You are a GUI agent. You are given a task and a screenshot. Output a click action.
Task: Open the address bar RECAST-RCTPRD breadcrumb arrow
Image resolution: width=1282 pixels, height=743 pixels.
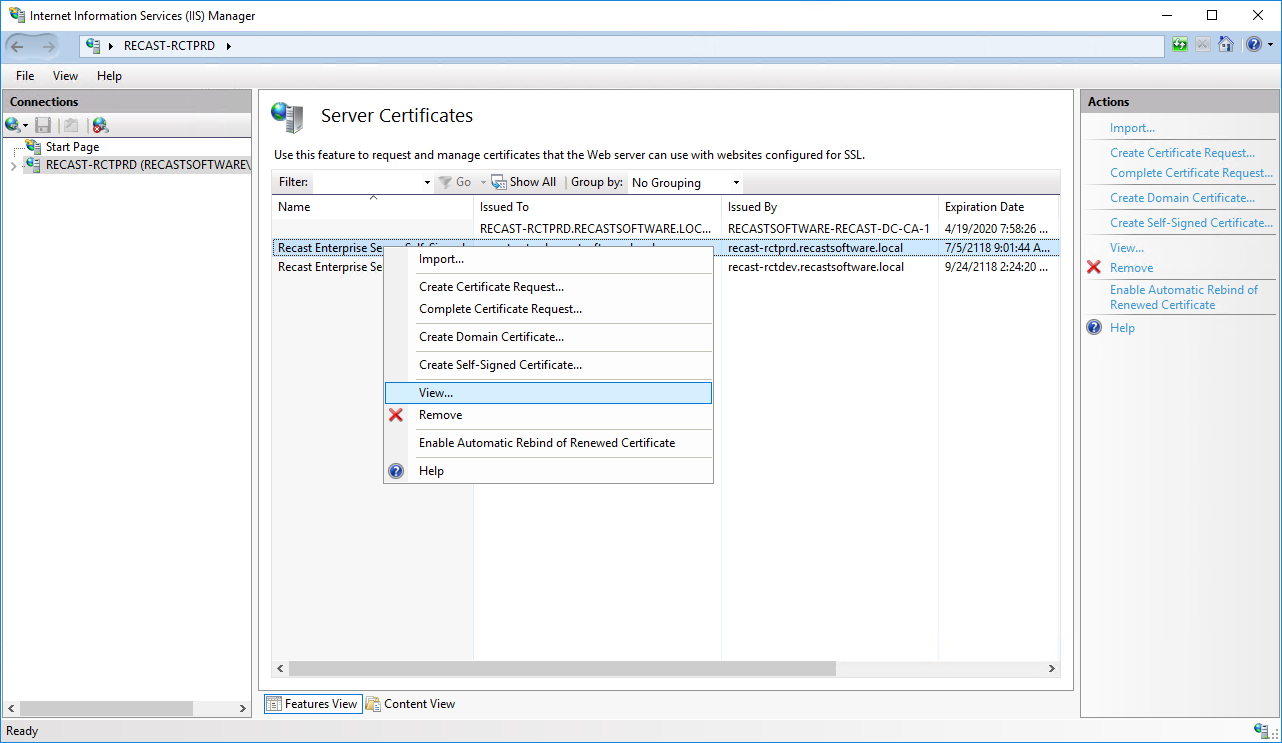point(228,46)
